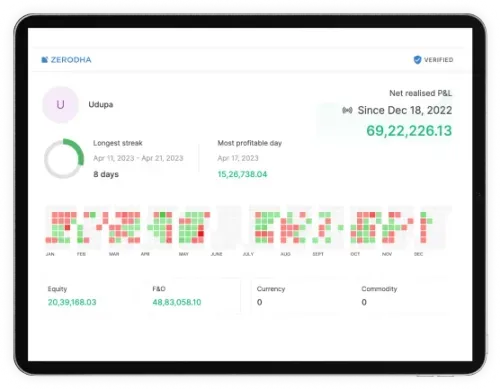The width and height of the screenshot is (500, 390).
Task: Click the live broadcast icon beside Since Dec 18
Action: click(347, 110)
